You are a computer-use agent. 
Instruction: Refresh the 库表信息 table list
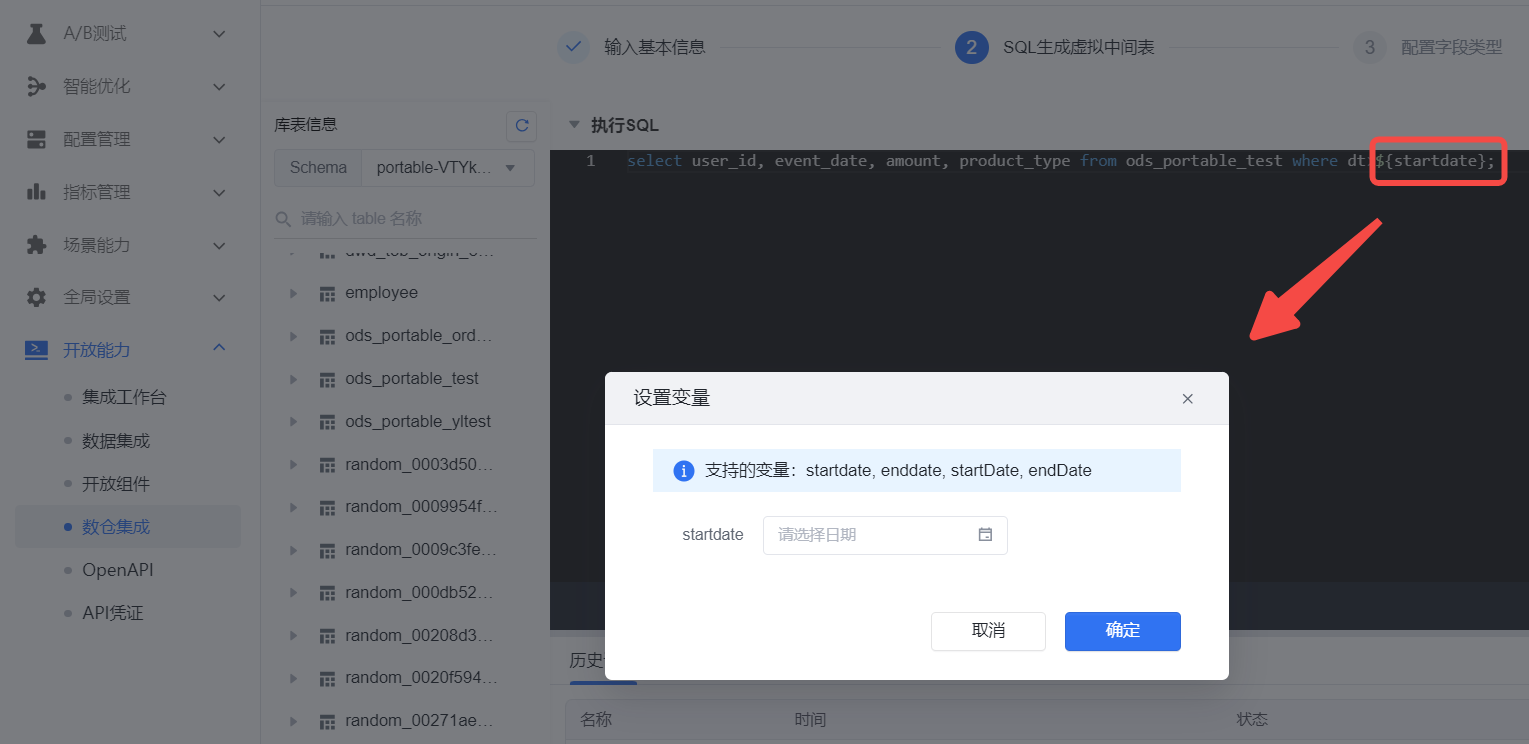[x=521, y=126]
